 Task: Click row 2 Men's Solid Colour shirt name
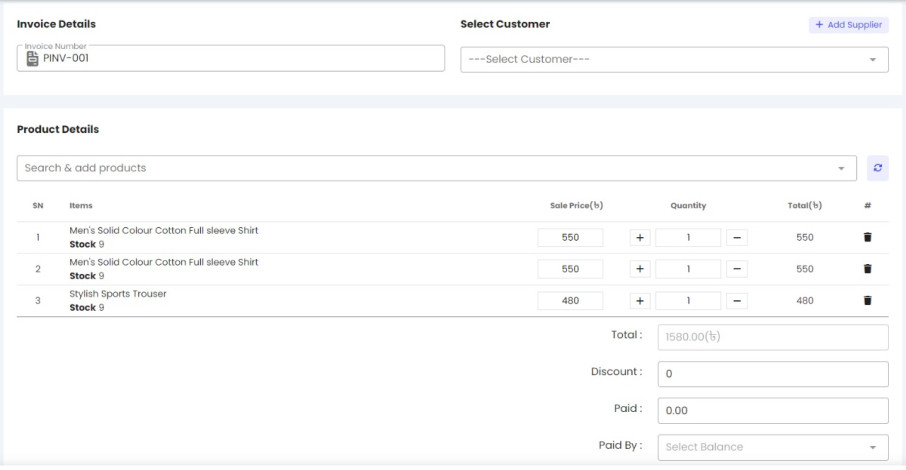164,262
